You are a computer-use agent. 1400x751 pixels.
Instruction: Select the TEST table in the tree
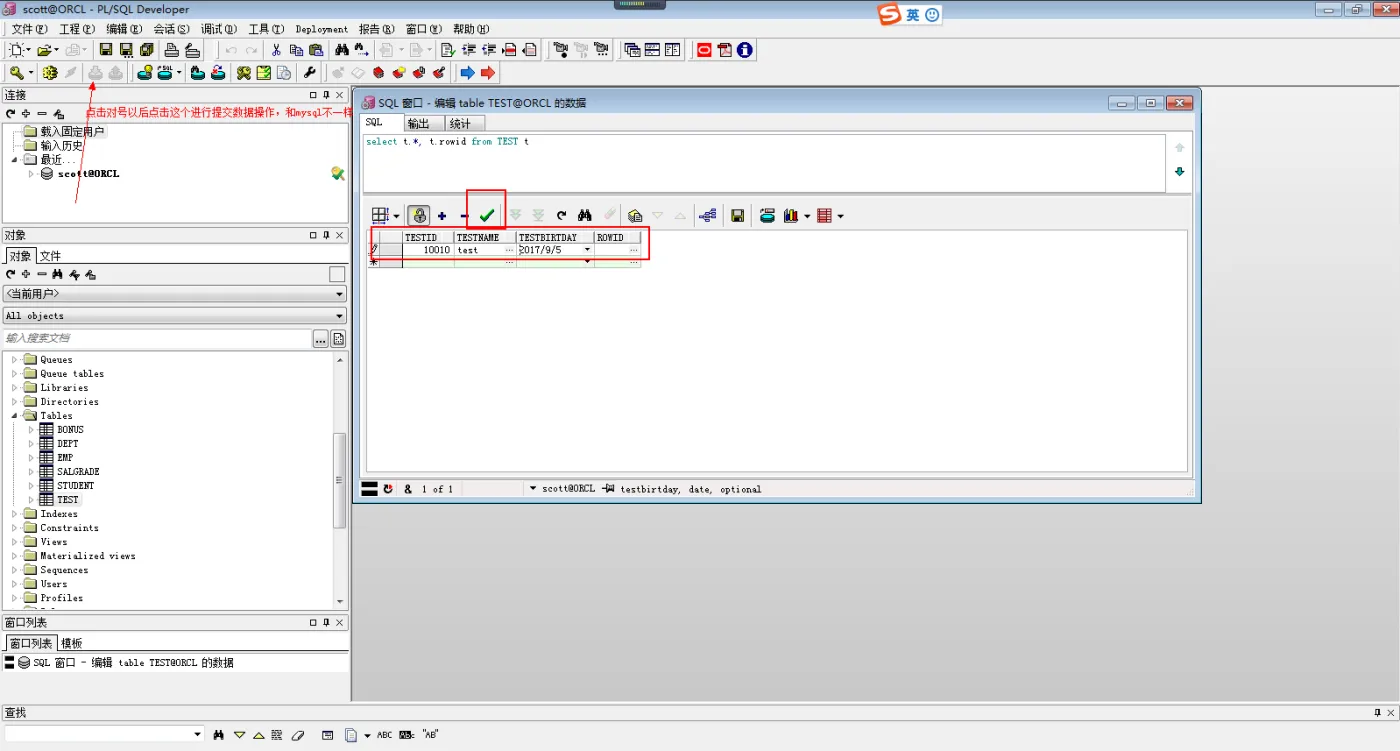67,500
